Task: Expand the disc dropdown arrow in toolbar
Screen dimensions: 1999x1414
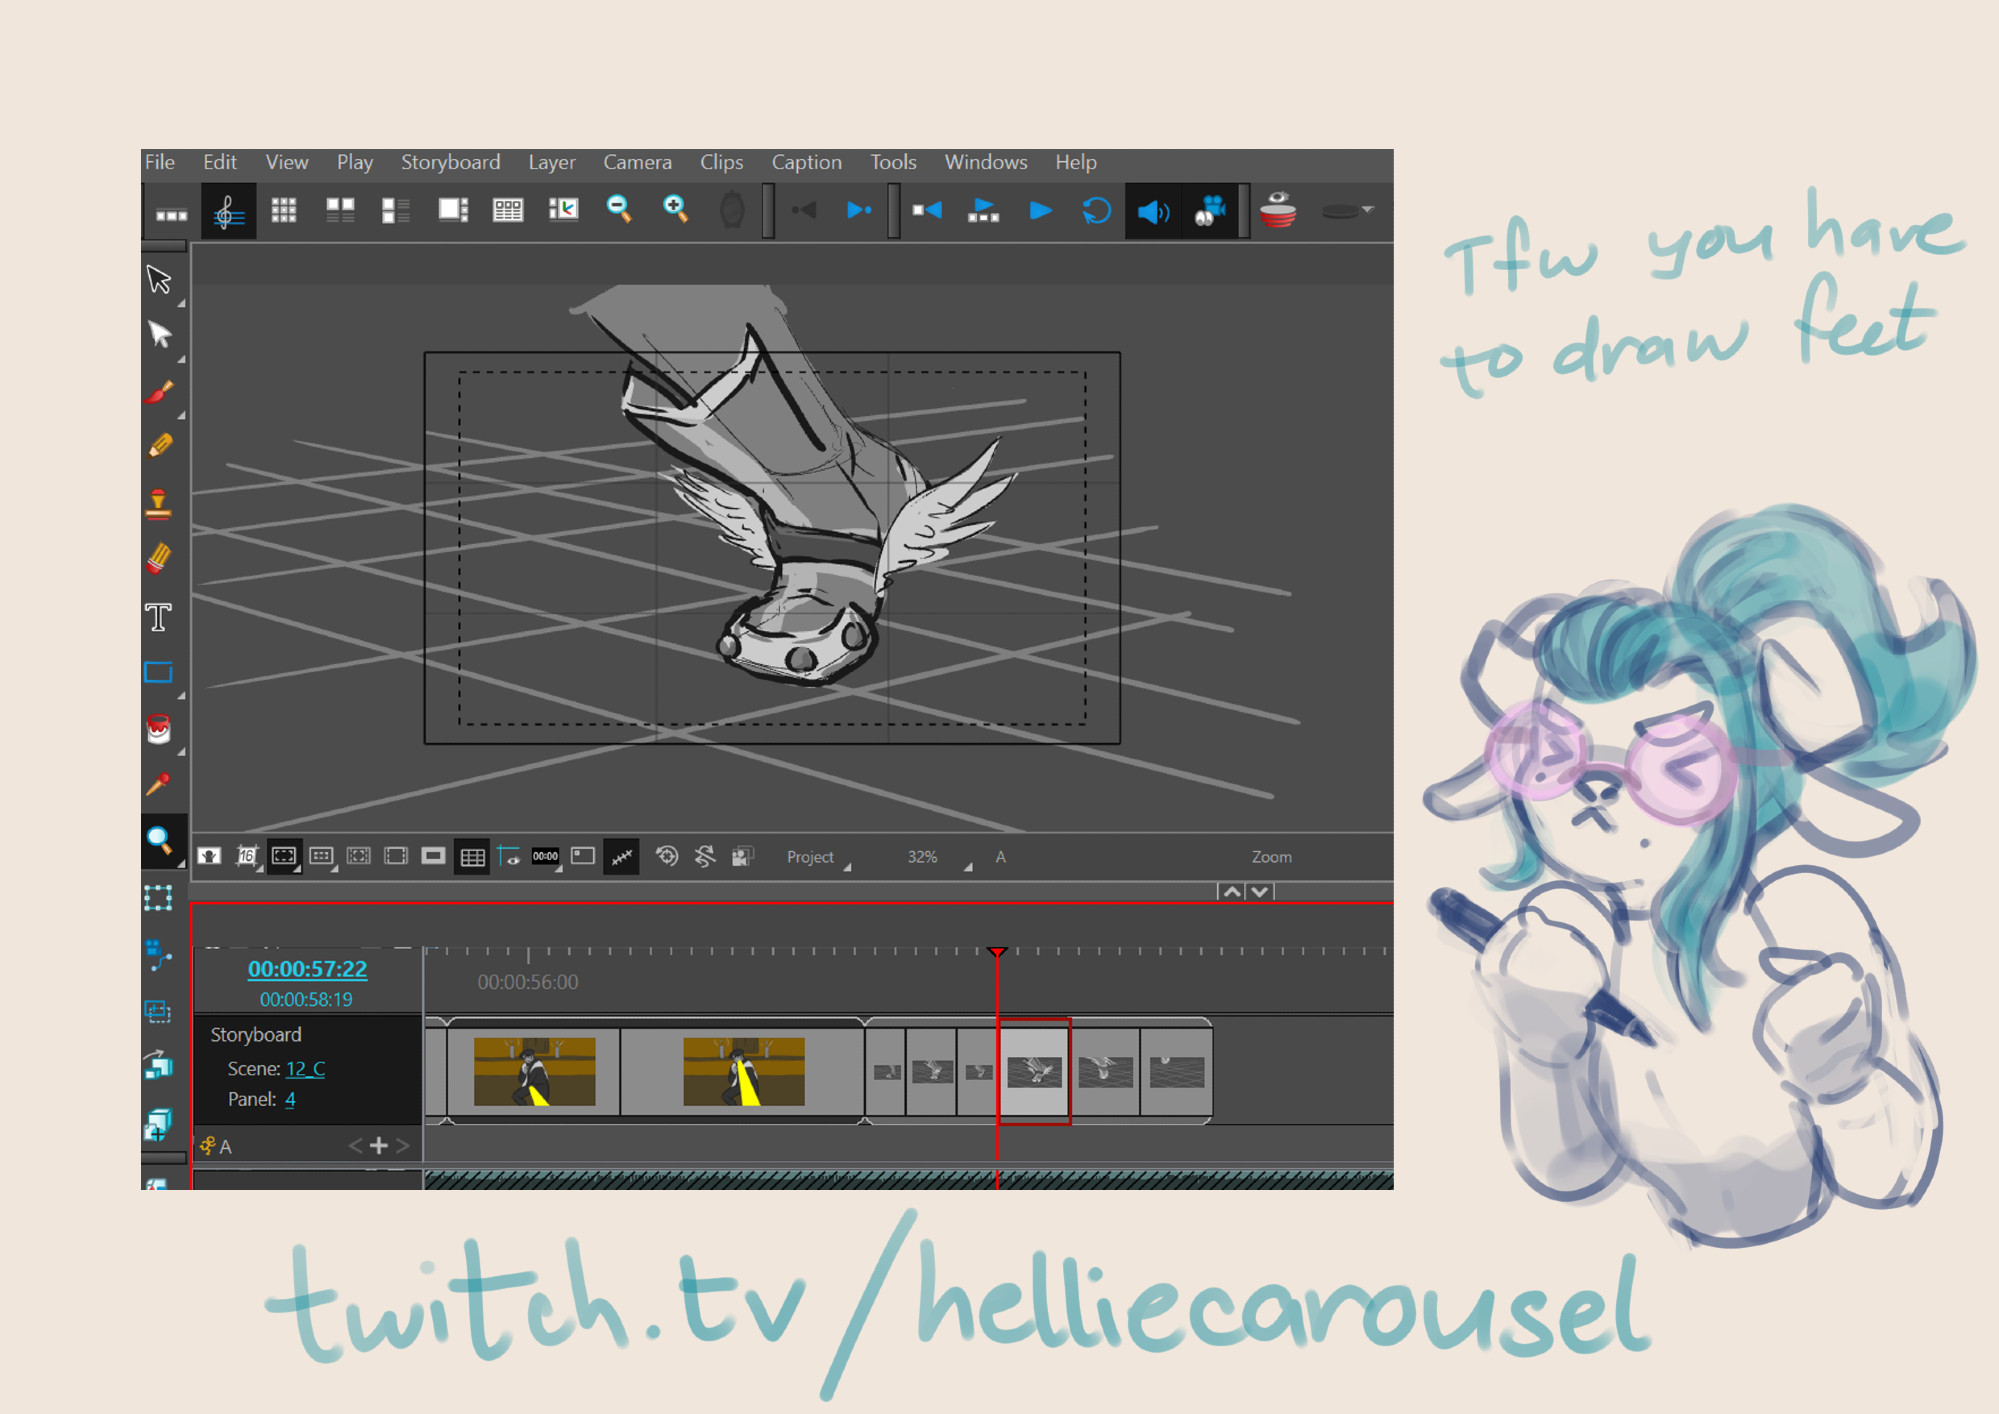Action: coord(1368,210)
